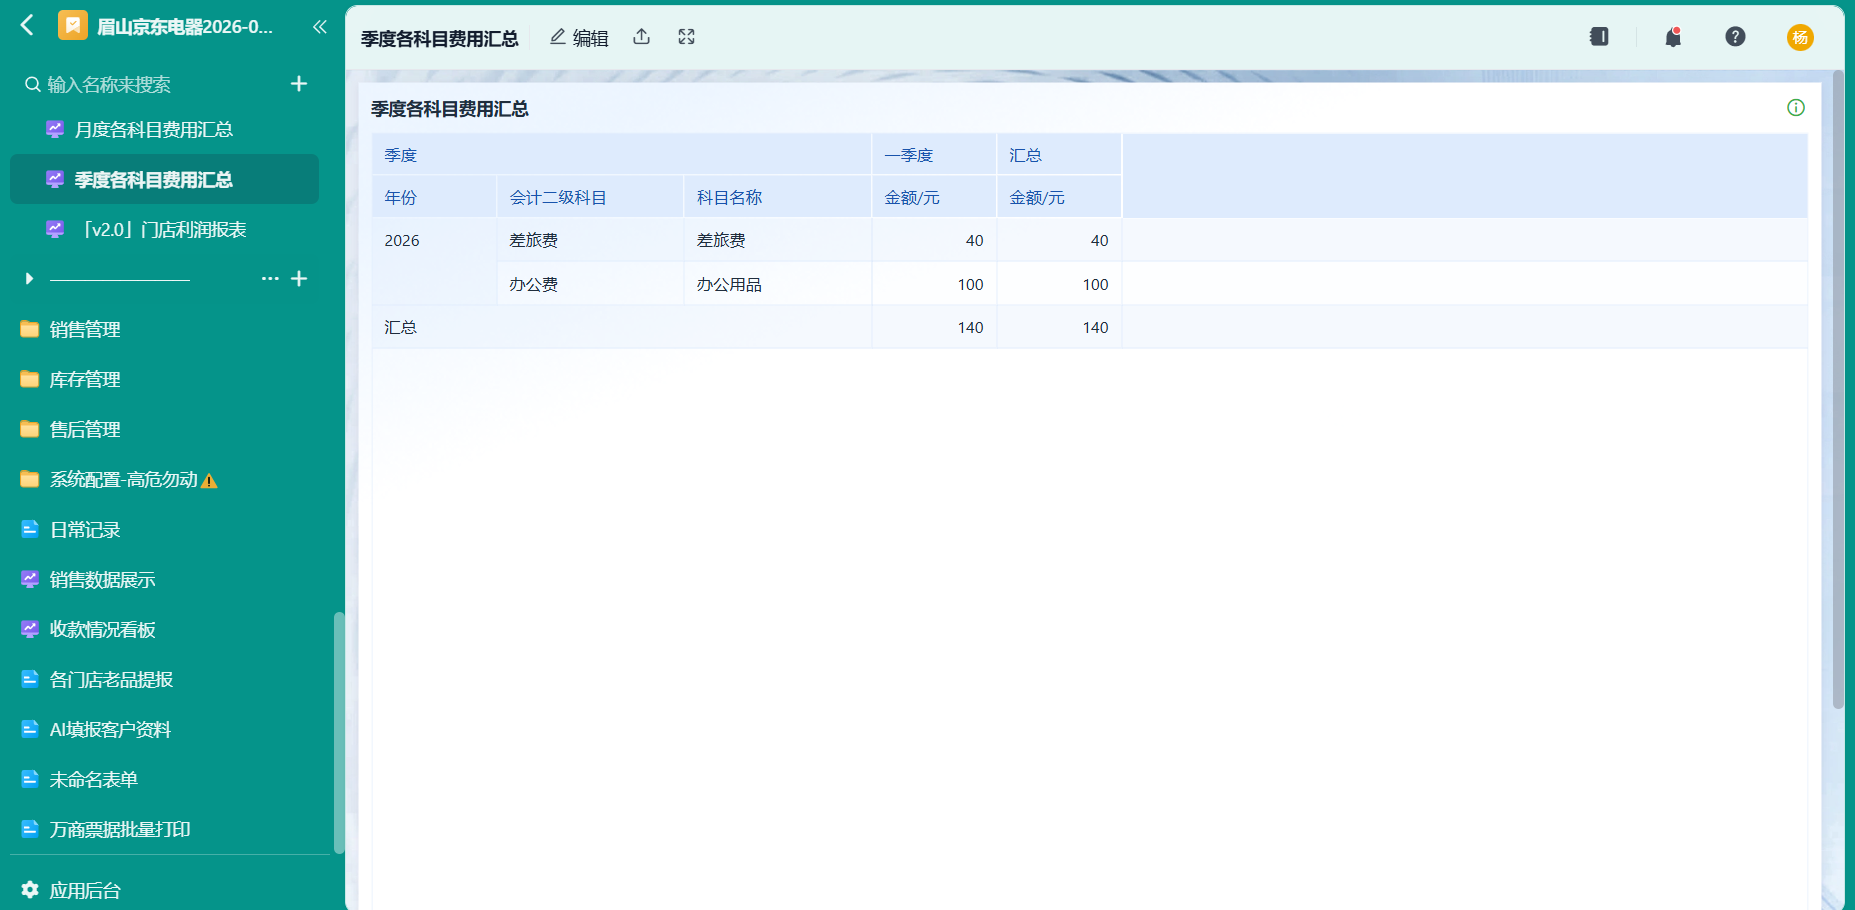Open 「v2.0」门店利润报表
Image resolution: width=1855 pixels, height=910 pixels.
point(164,229)
